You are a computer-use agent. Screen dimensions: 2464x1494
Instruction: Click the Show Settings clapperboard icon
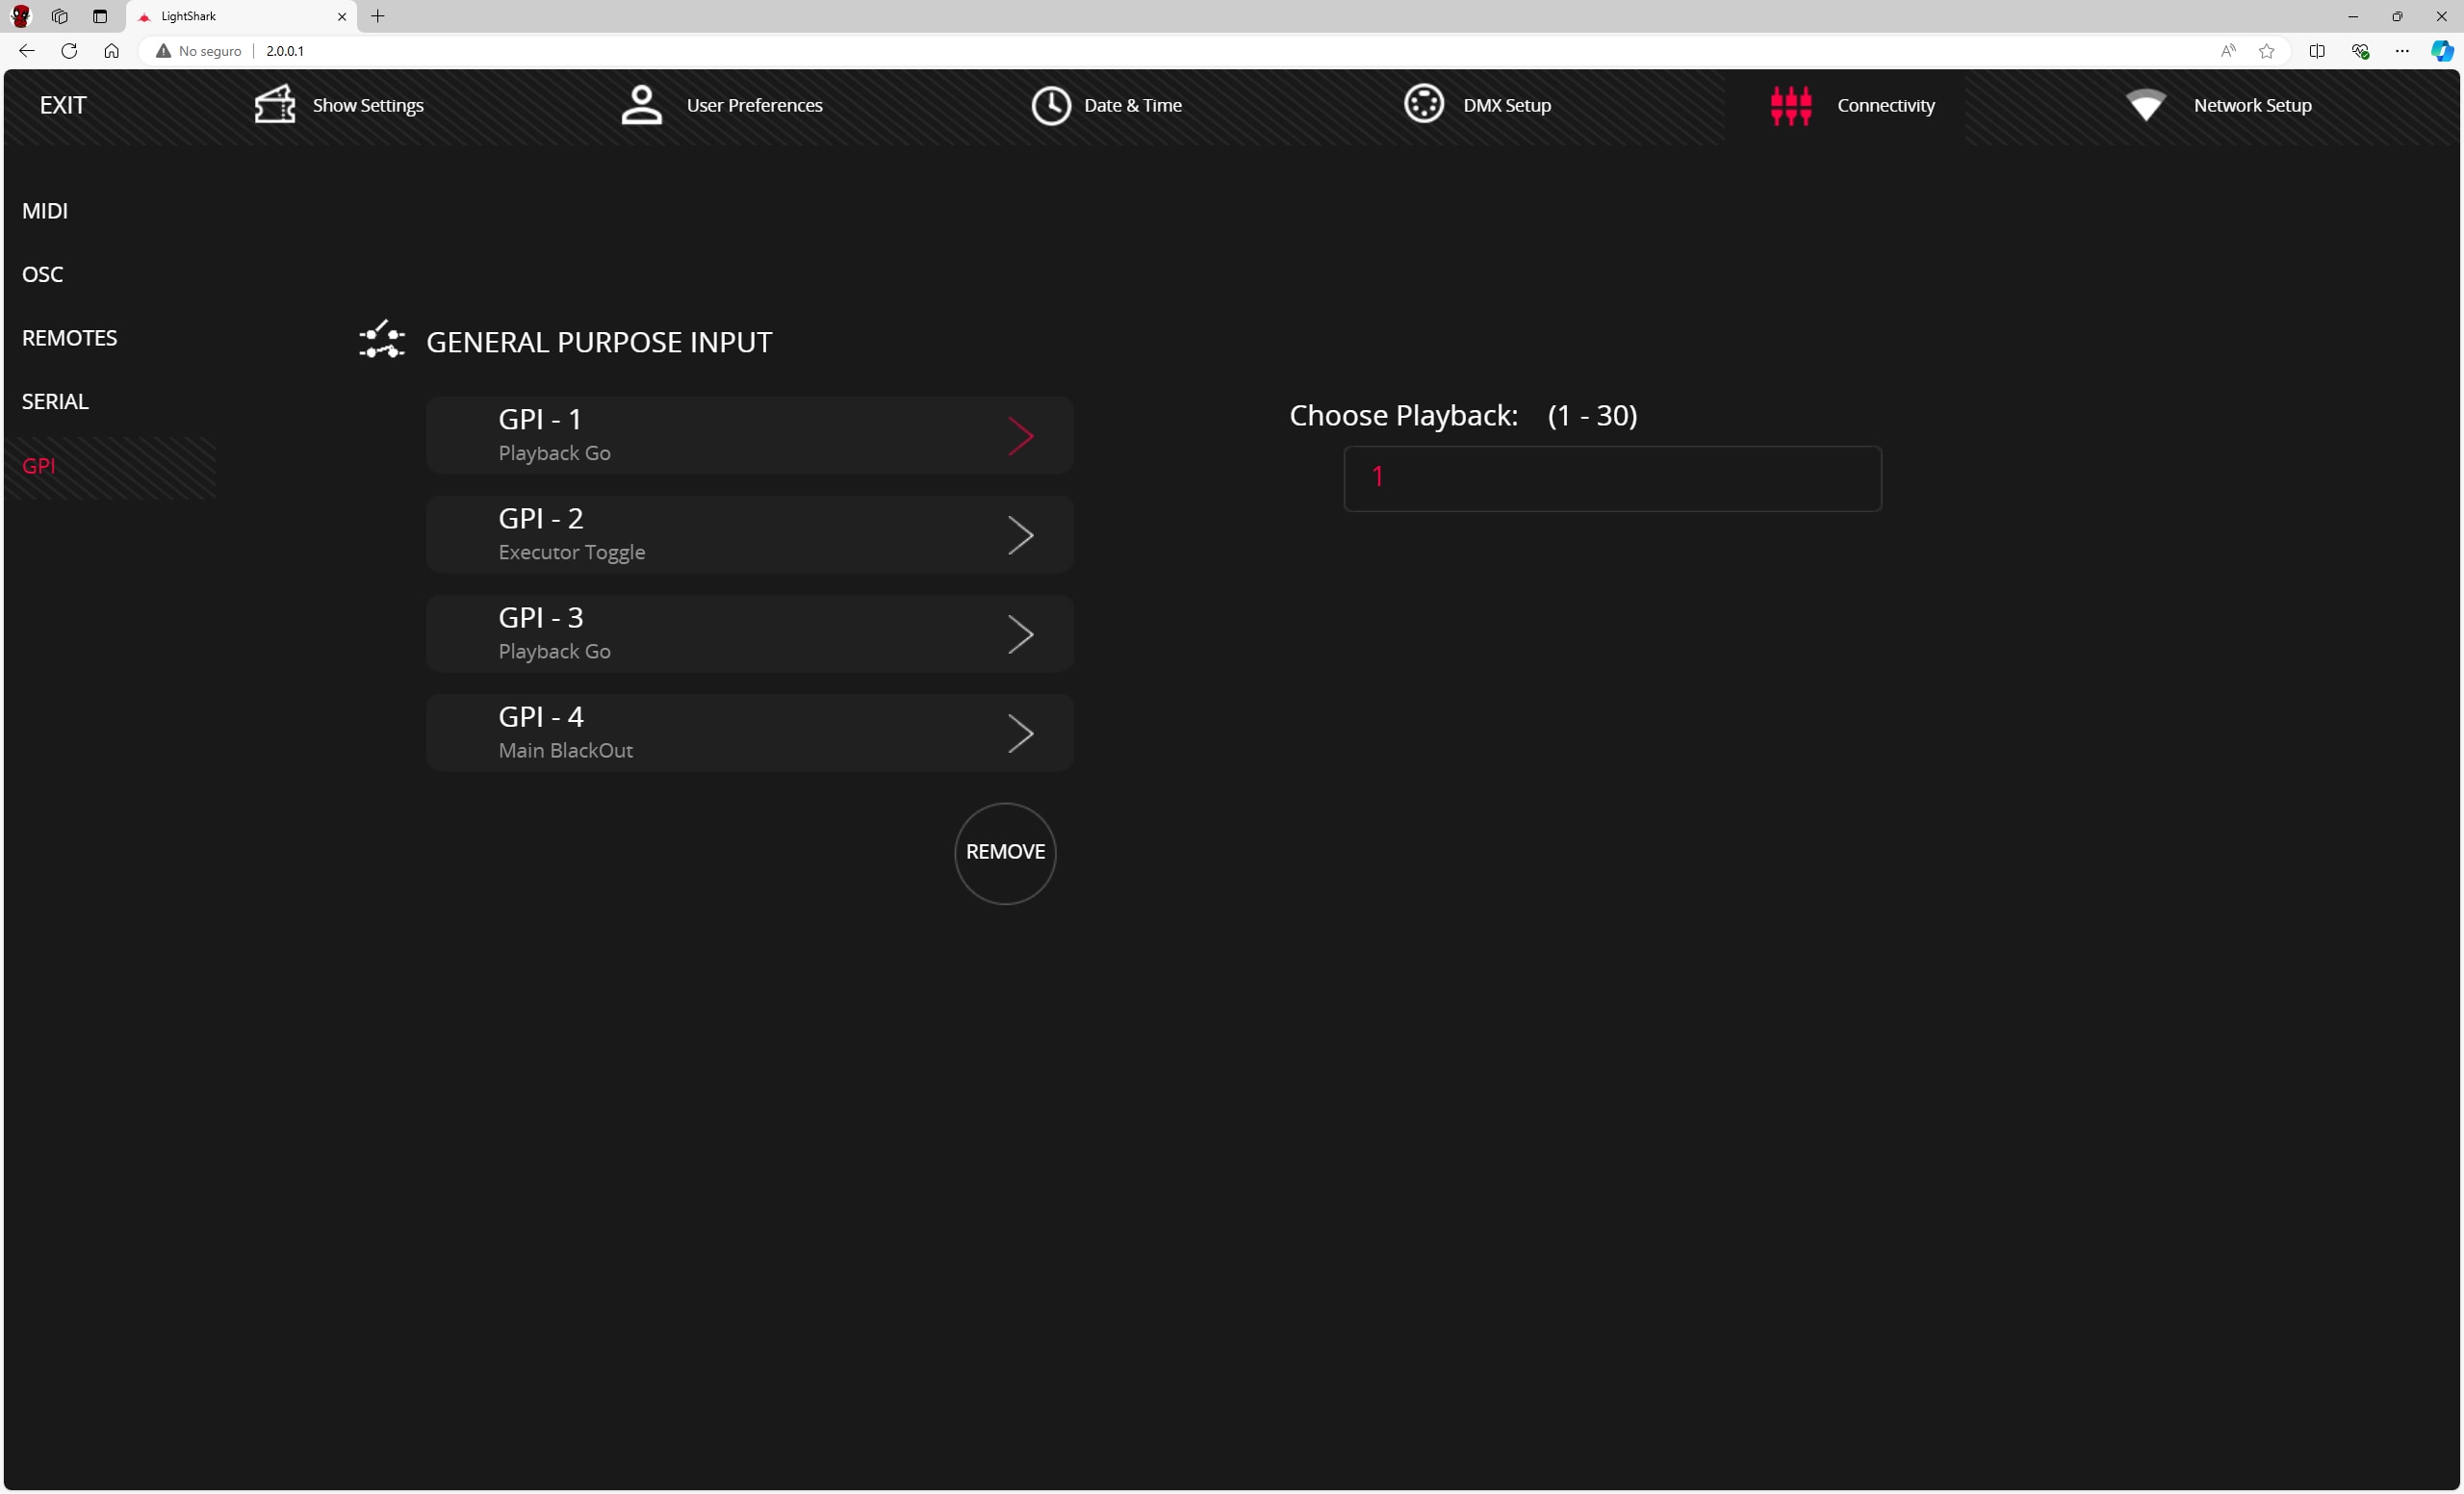(x=275, y=105)
